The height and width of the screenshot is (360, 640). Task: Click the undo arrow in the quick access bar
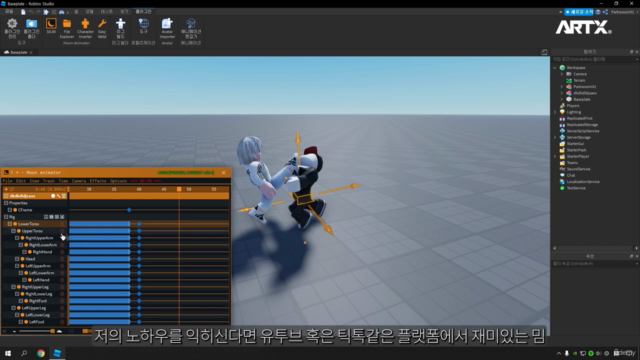point(31,12)
